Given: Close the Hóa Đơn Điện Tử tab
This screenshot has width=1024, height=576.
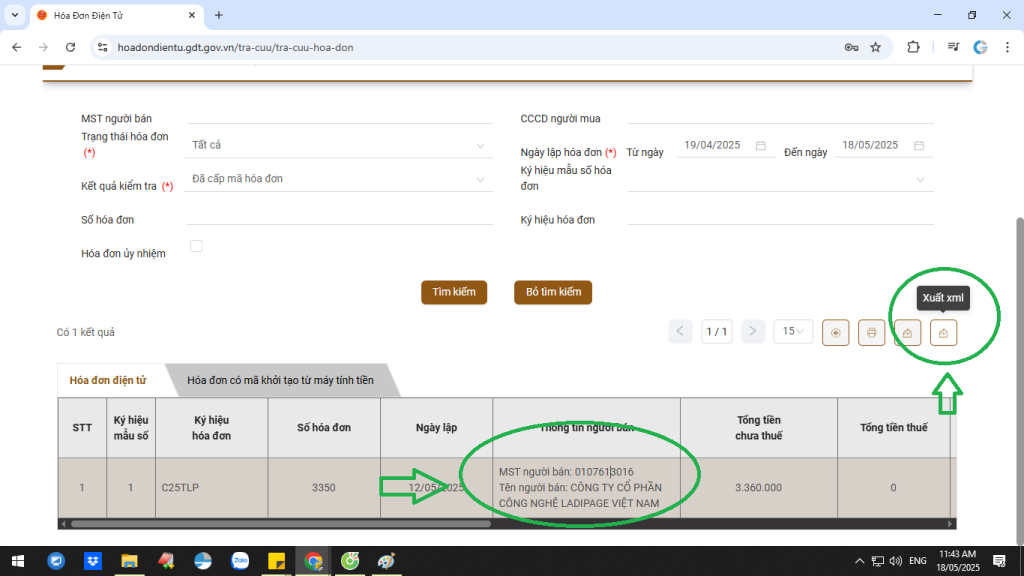Looking at the screenshot, I should [192, 15].
